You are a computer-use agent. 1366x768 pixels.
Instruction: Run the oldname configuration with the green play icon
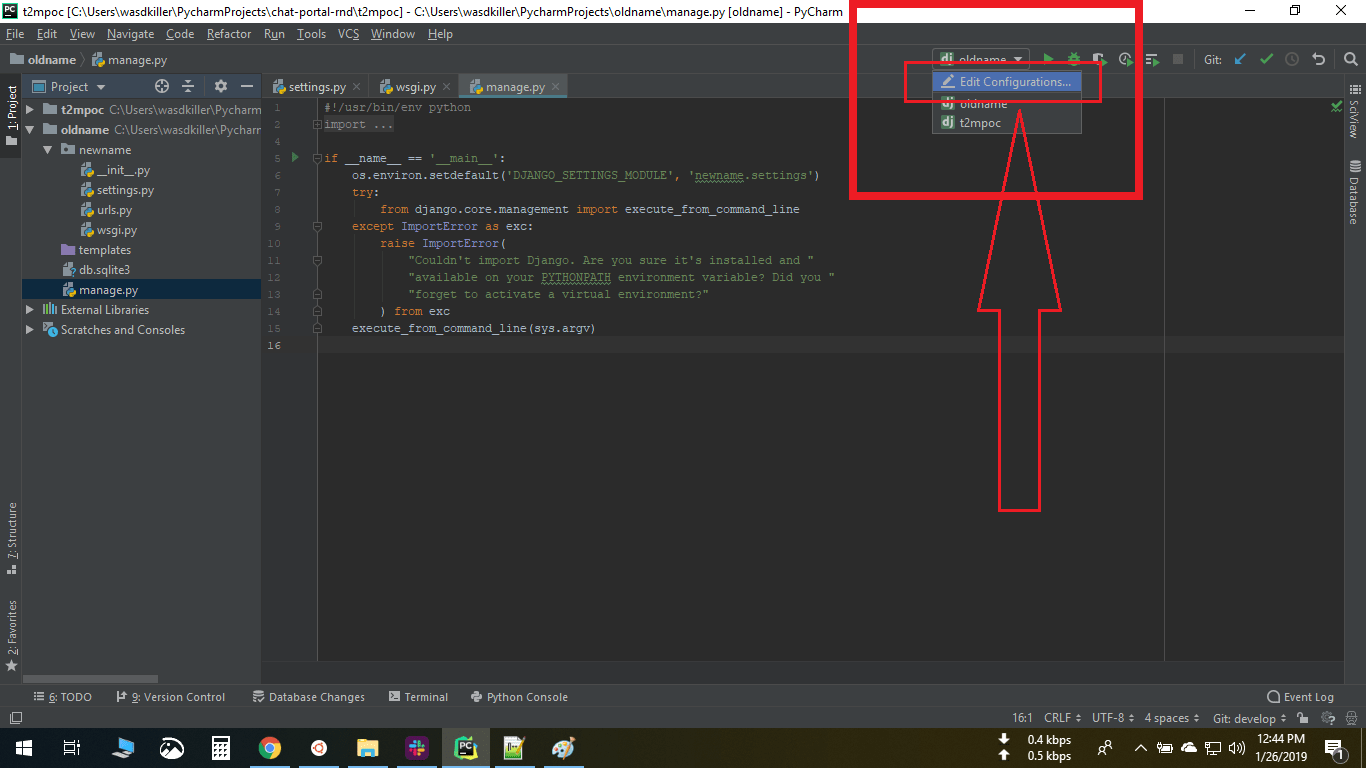(x=1048, y=60)
